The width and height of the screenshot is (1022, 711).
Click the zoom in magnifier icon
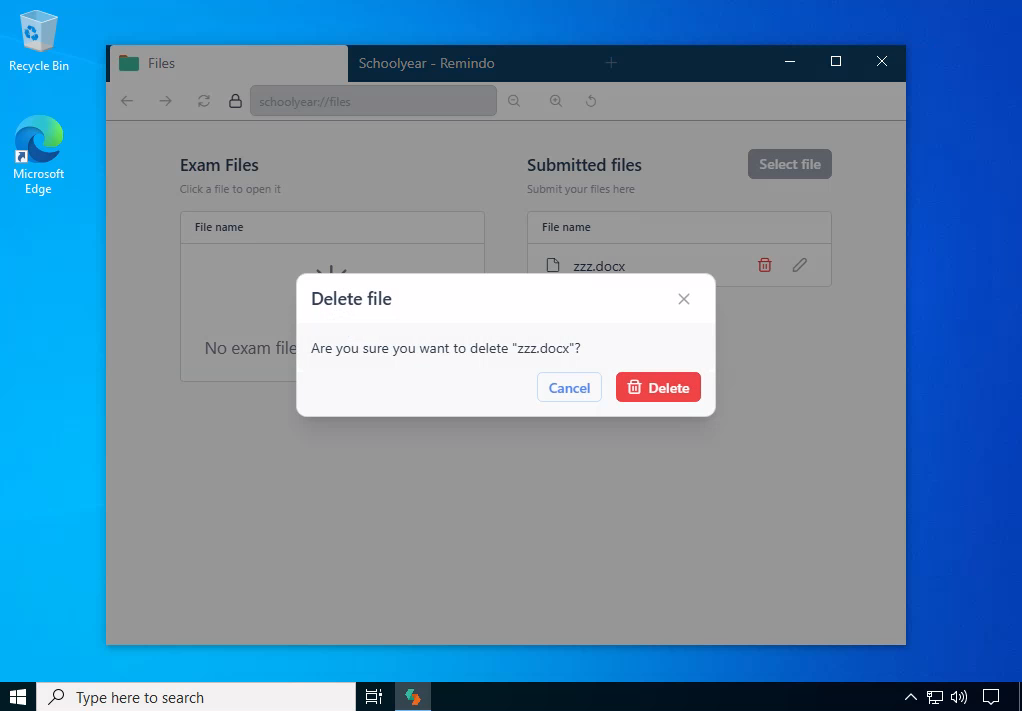pos(556,101)
